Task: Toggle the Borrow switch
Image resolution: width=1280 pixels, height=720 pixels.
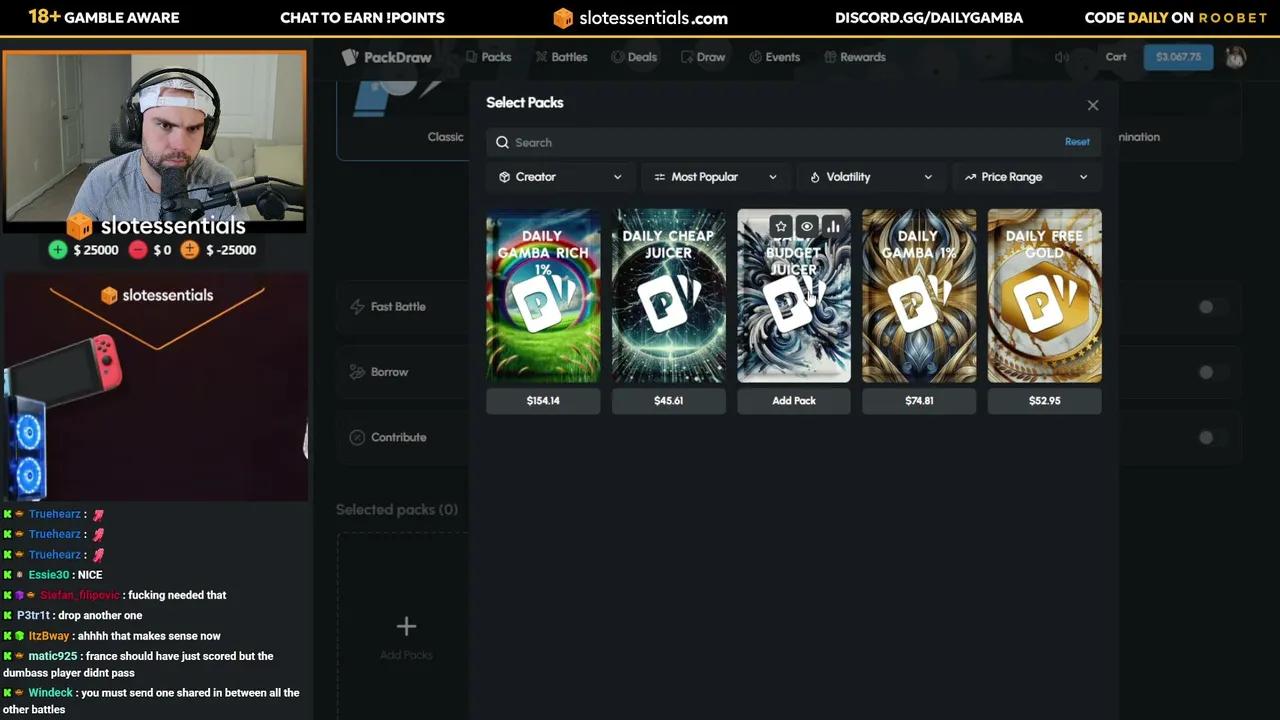Action: (x=1211, y=372)
